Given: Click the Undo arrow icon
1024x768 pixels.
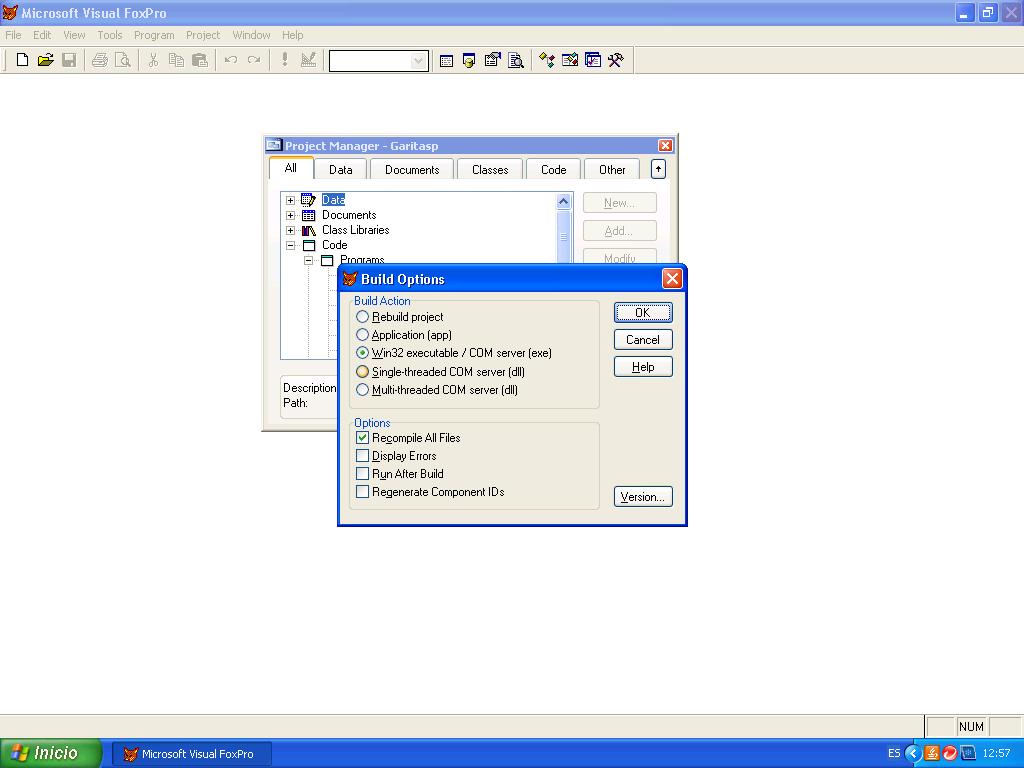Looking at the screenshot, I should click(231, 60).
